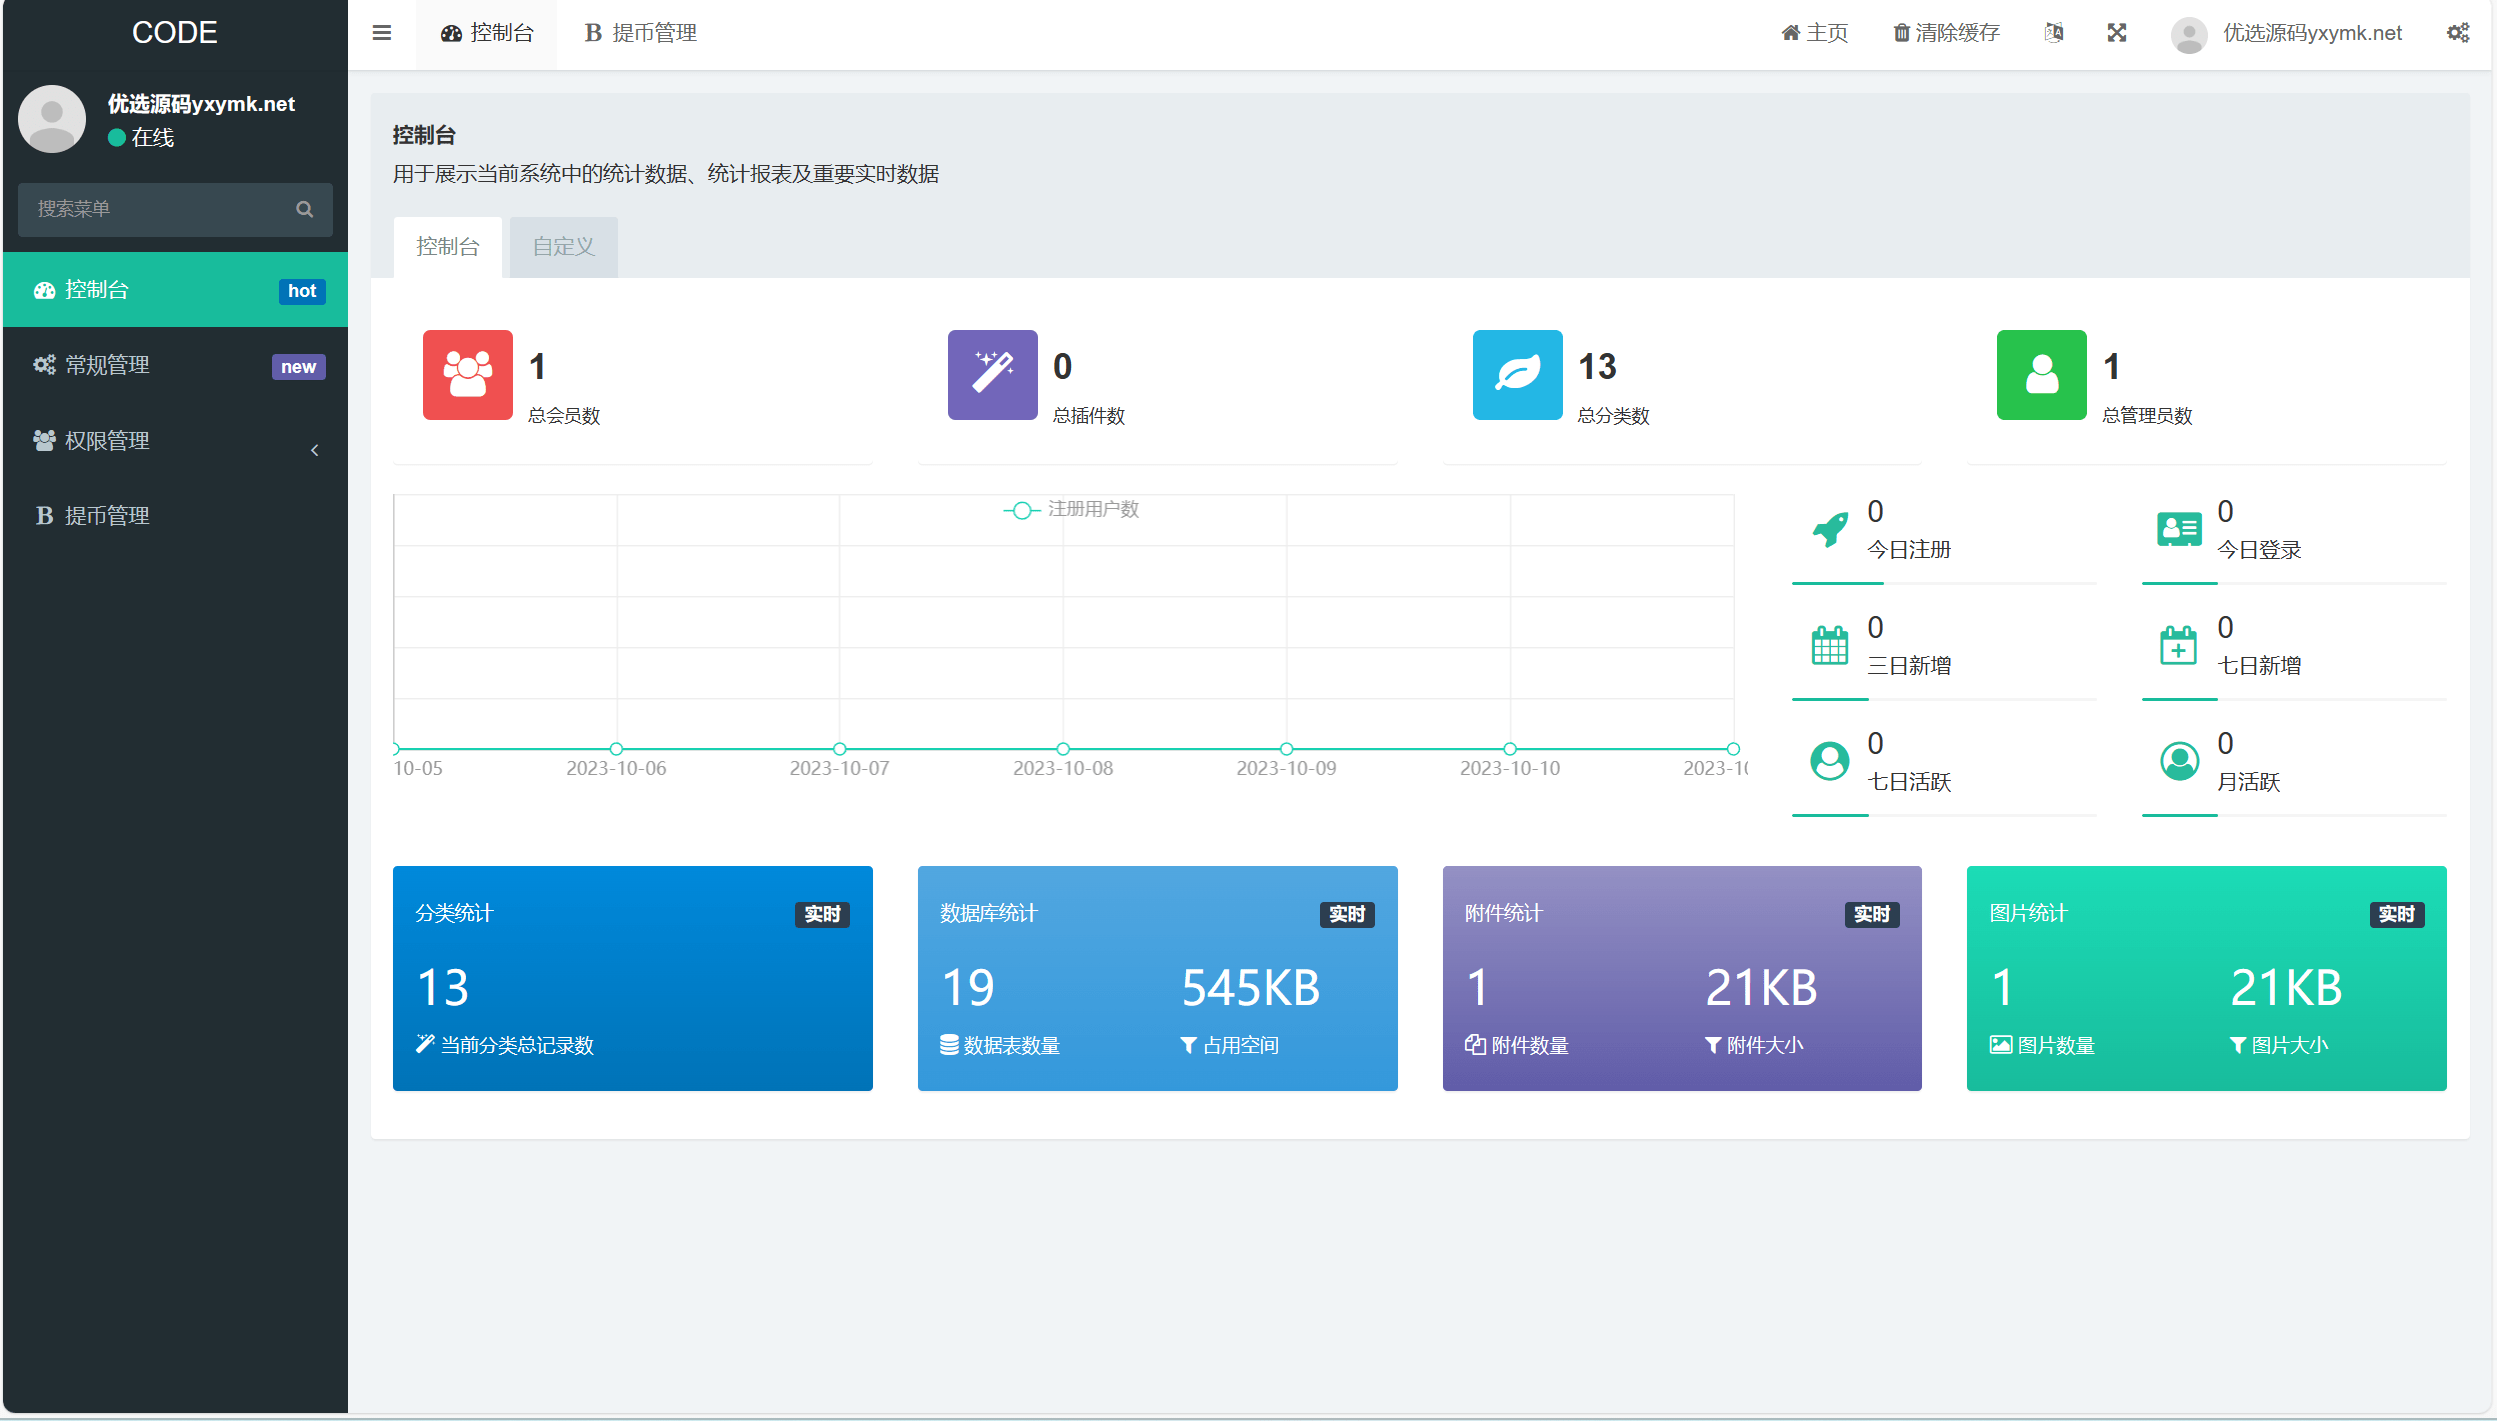
Task: Open the settings cogs icon at top right
Action: 2457,33
